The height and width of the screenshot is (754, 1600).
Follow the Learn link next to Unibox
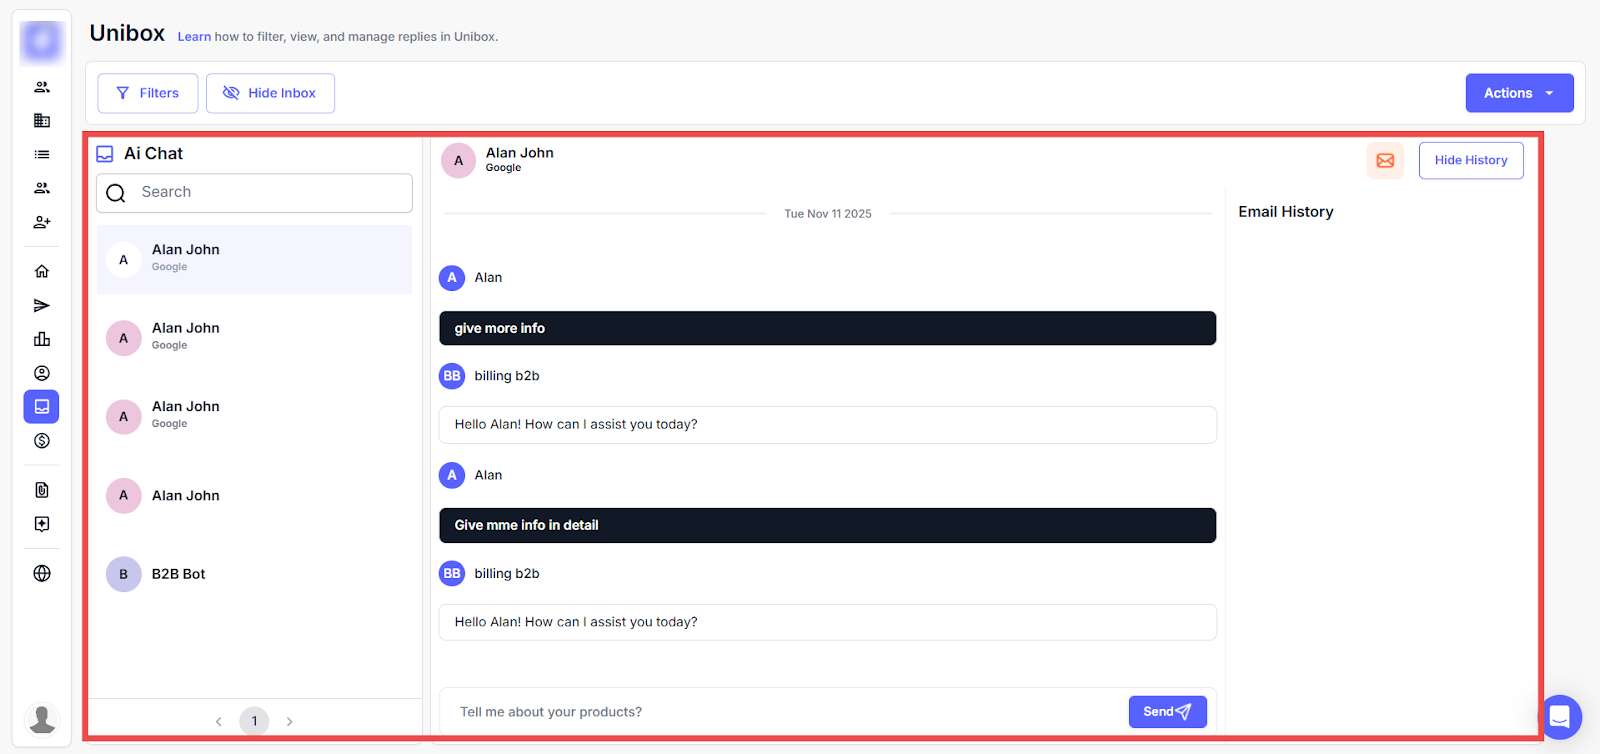pyautogui.click(x=194, y=37)
